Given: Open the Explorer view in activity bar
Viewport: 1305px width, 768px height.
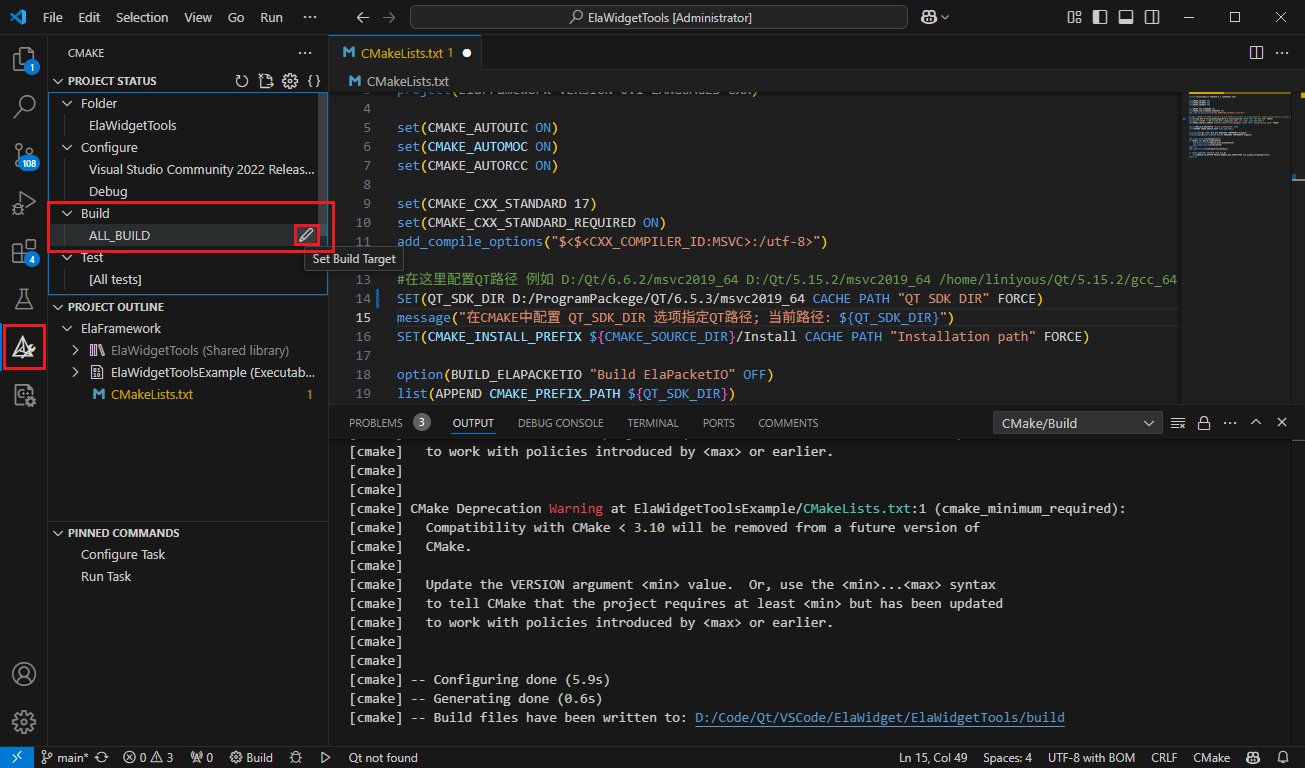Looking at the screenshot, I should (x=23, y=60).
